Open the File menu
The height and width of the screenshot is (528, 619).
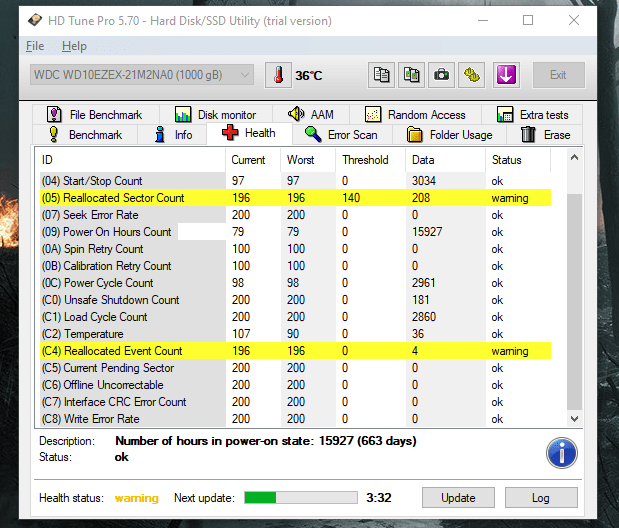pyautogui.click(x=35, y=46)
